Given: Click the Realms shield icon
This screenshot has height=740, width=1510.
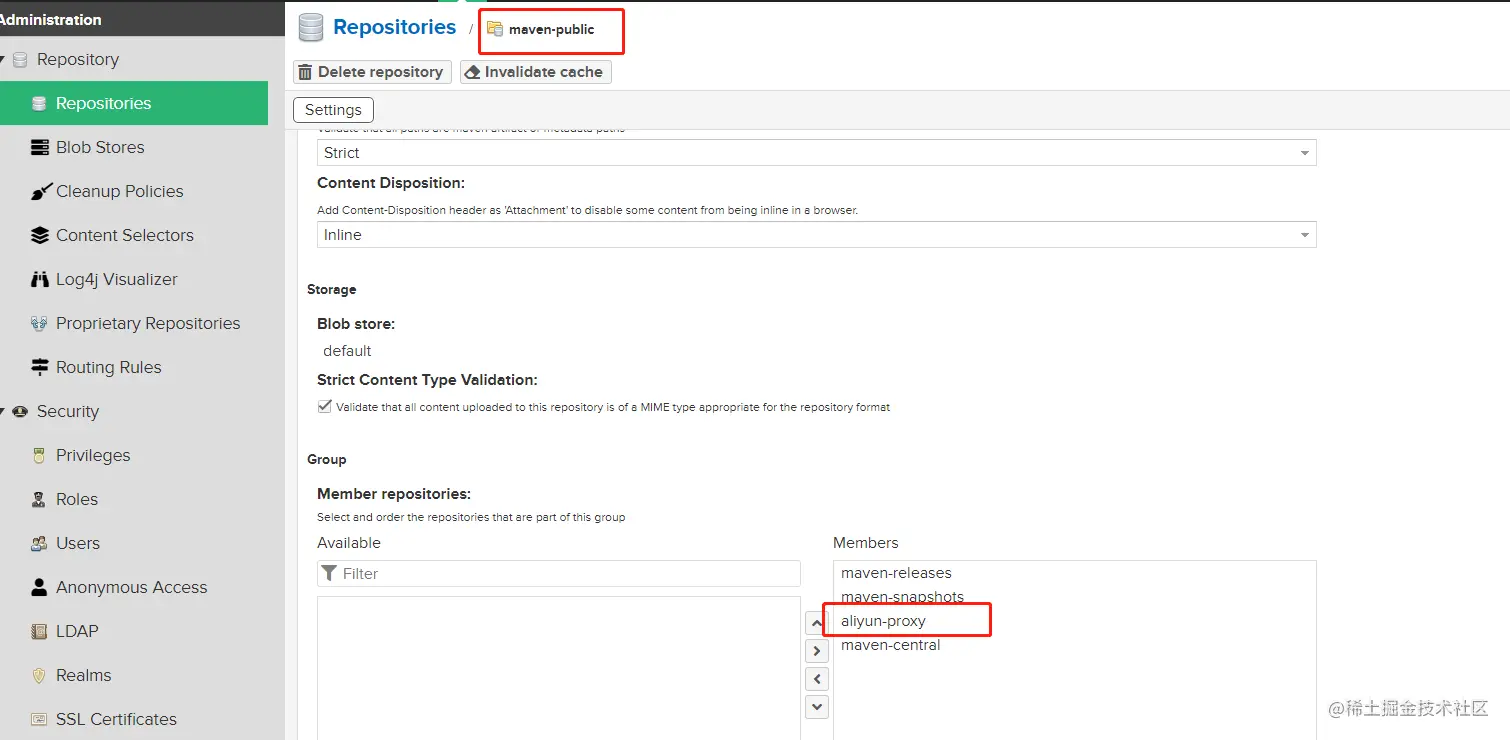Looking at the screenshot, I should tap(39, 676).
